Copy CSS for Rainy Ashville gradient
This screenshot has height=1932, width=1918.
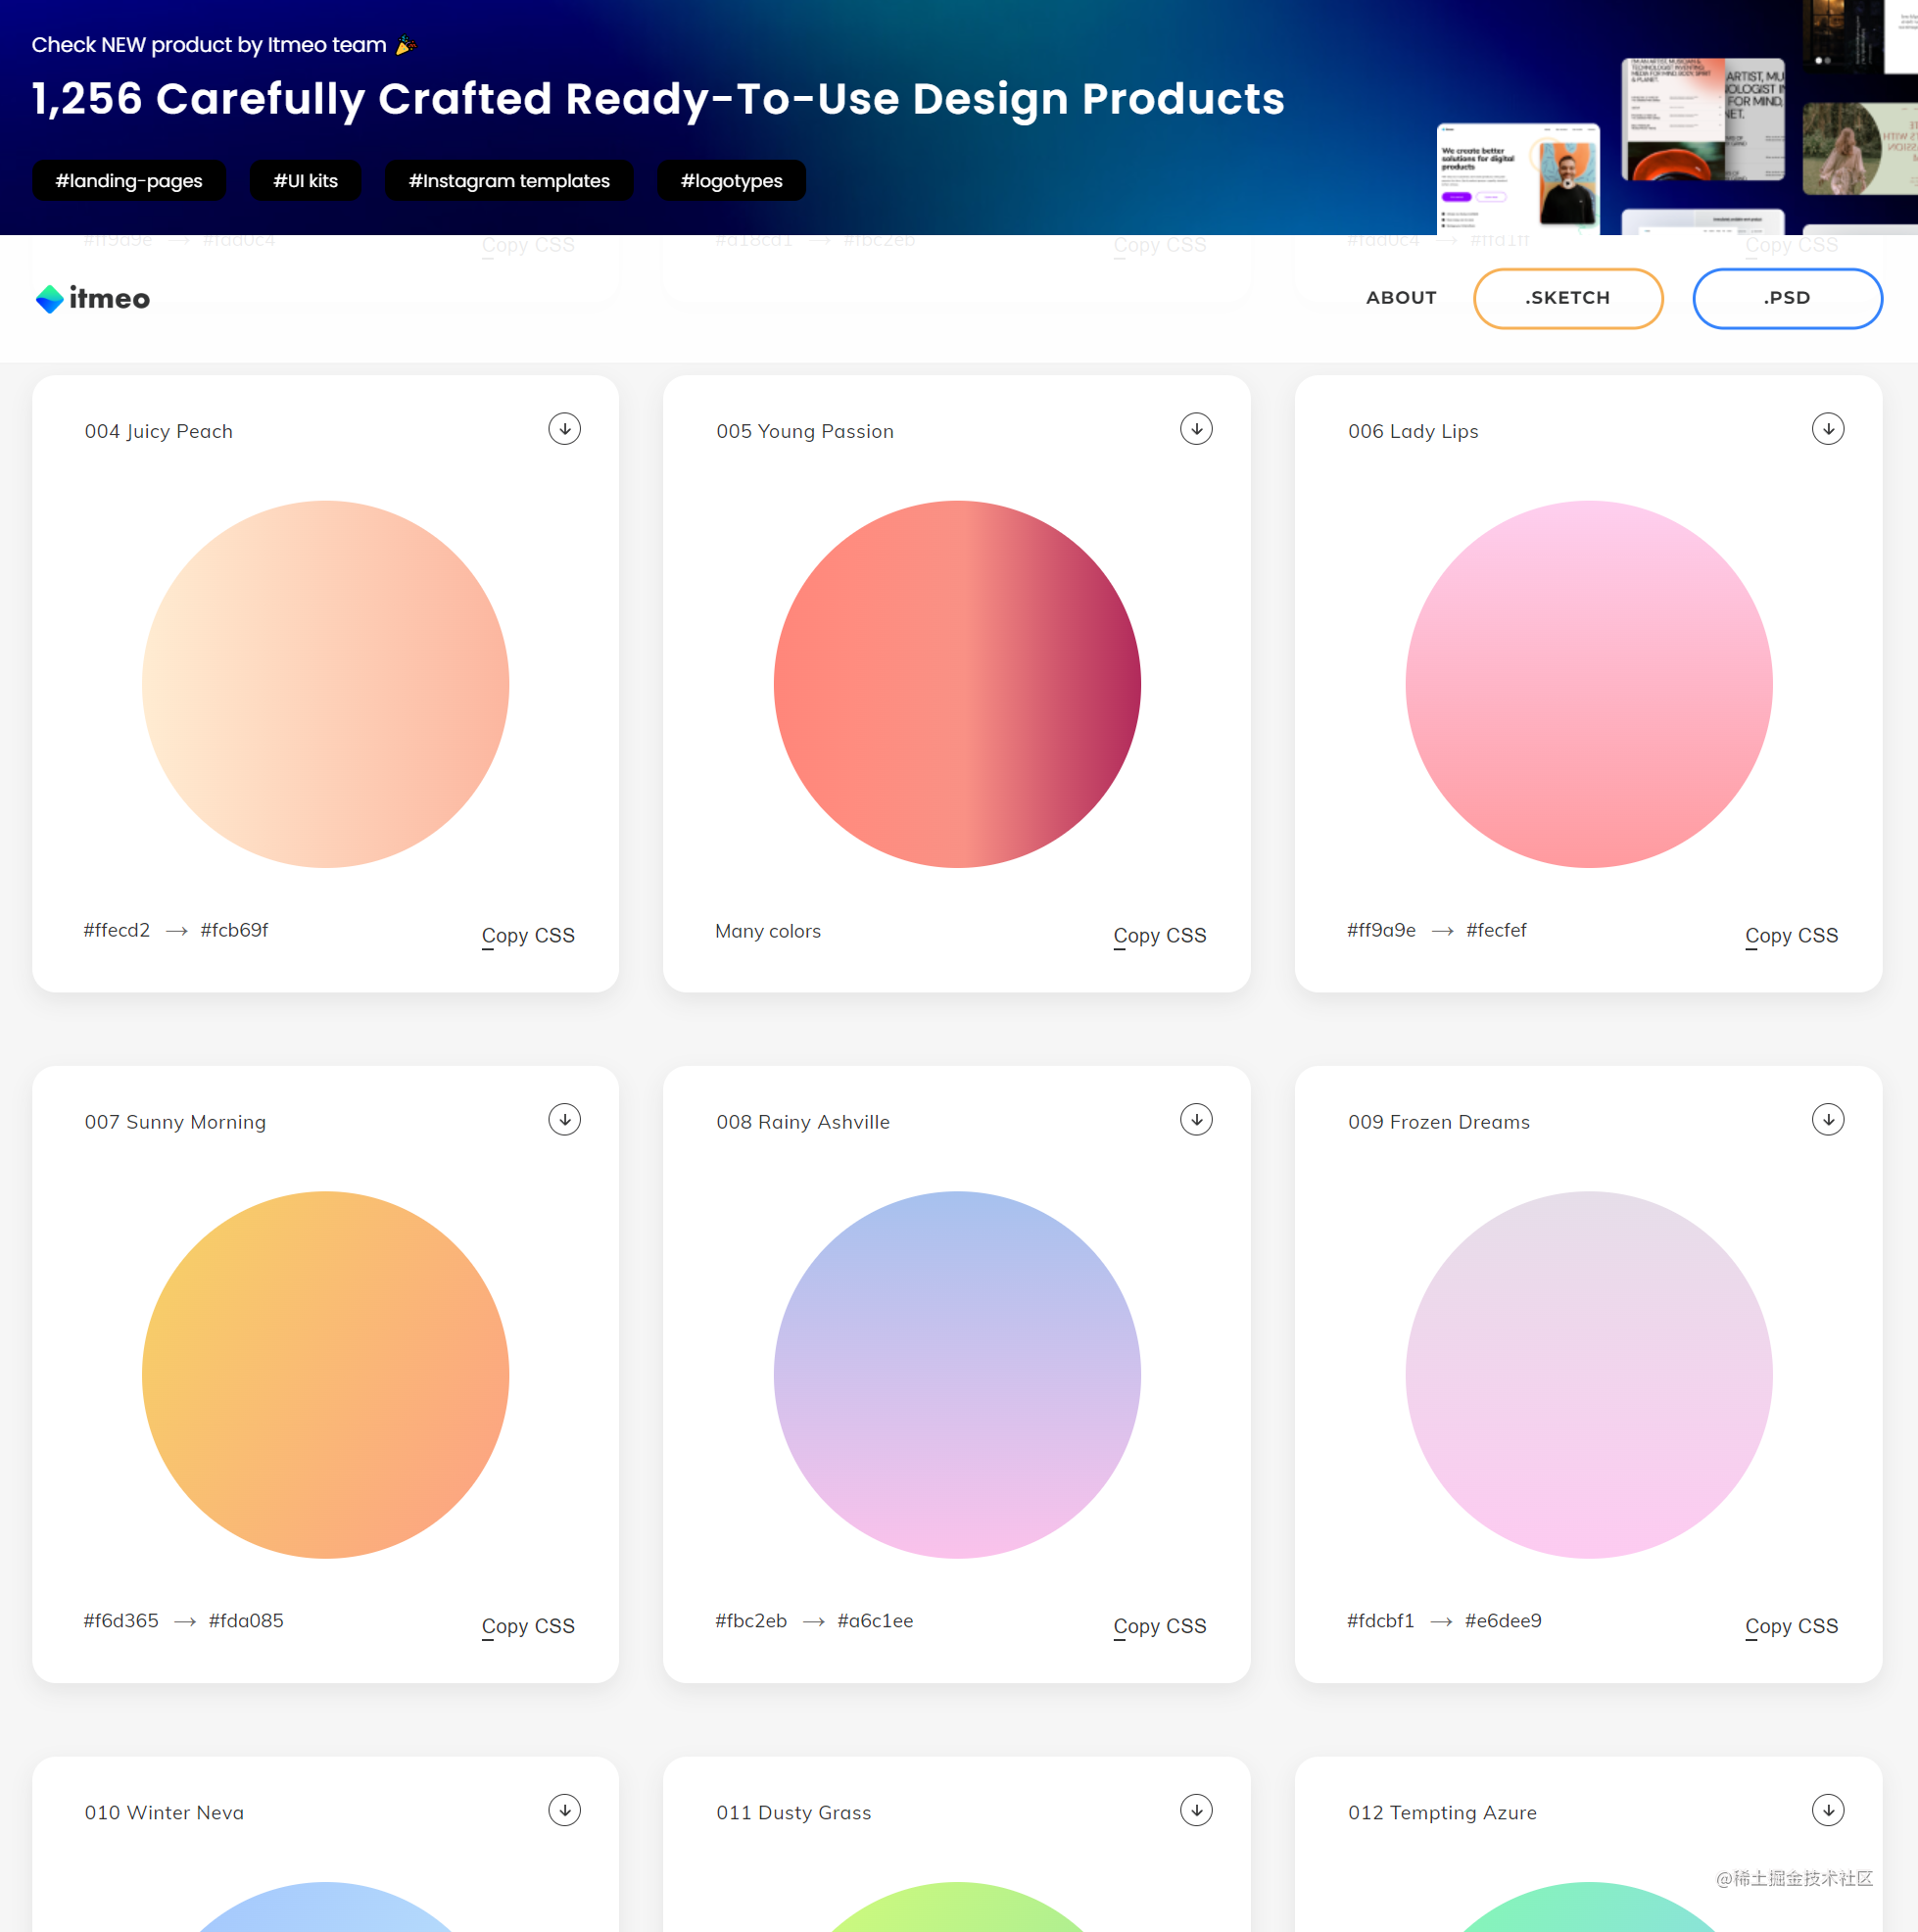pos(1160,1627)
